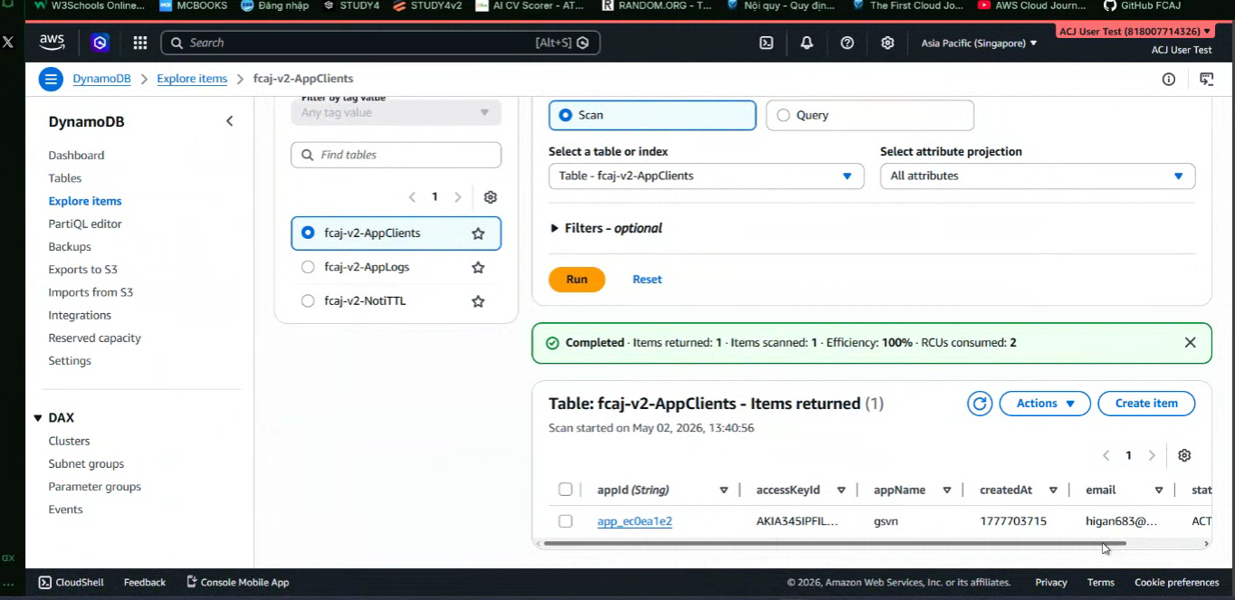Sort by createdAt column arrow
Screen dimensions: 1235x600
point(1053,490)
